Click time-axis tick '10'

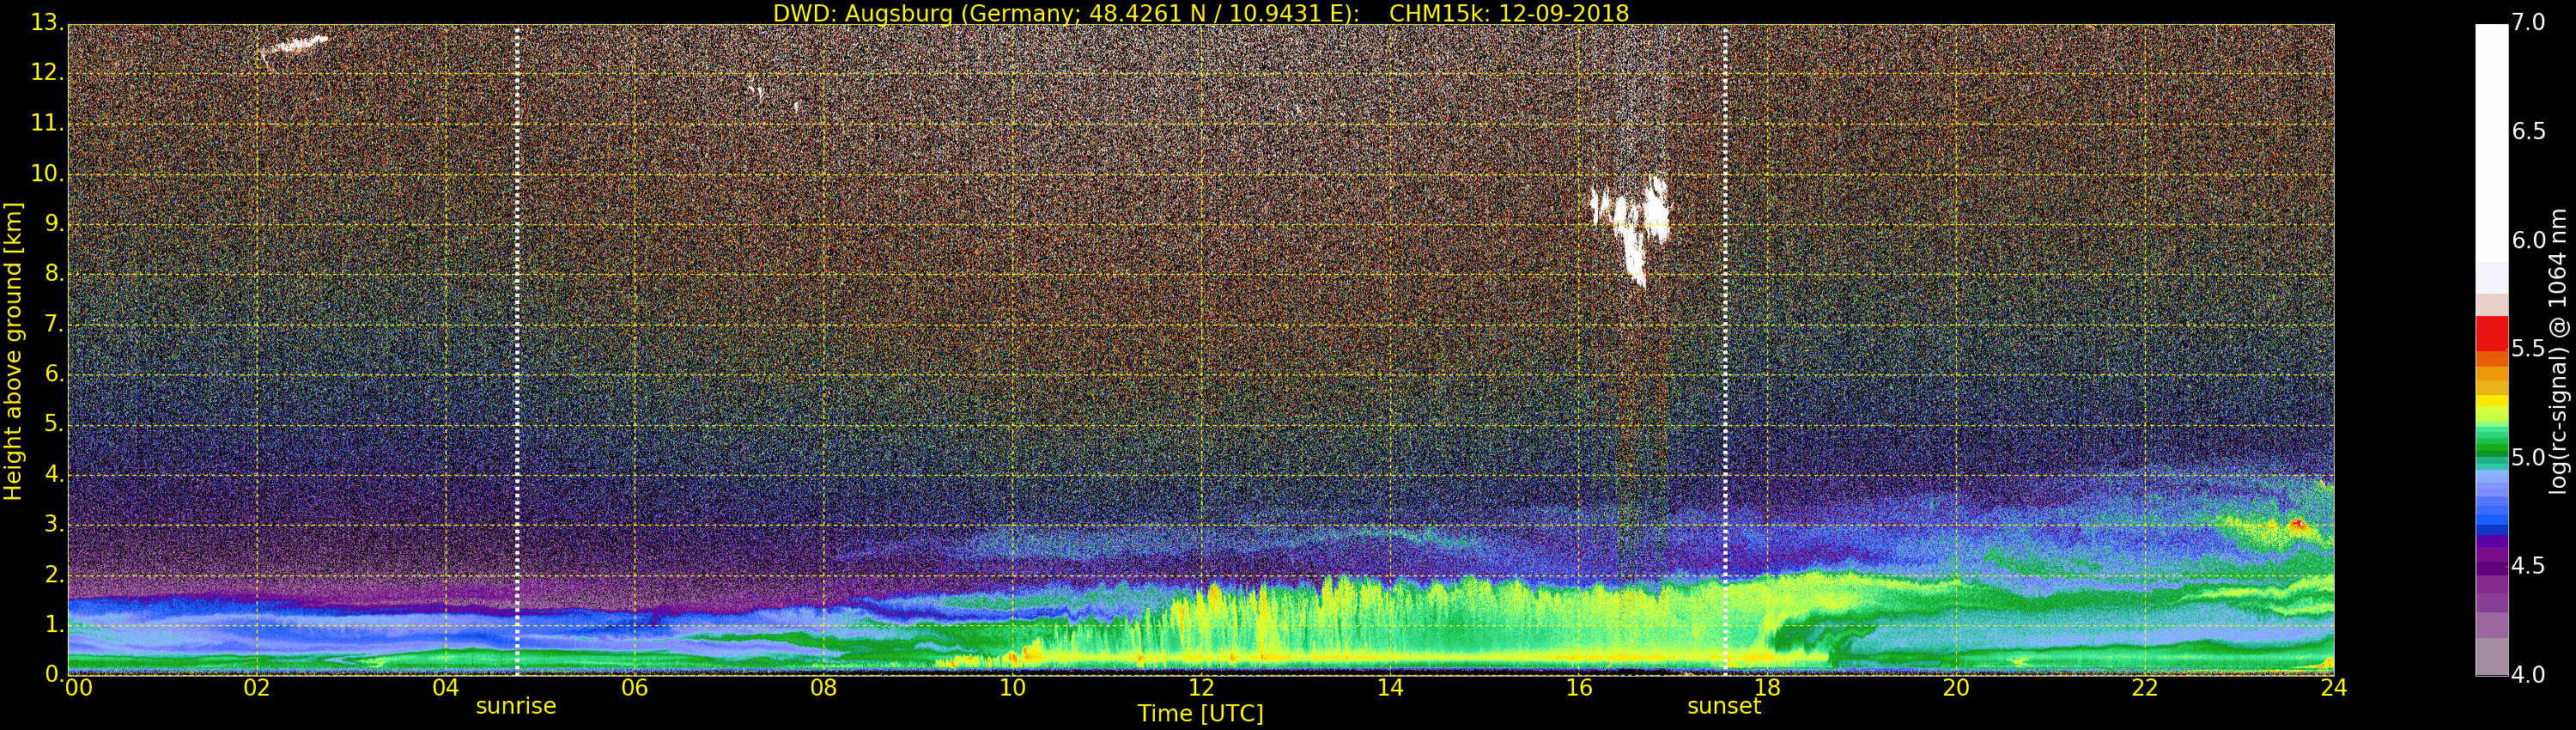pos(1012,687)
